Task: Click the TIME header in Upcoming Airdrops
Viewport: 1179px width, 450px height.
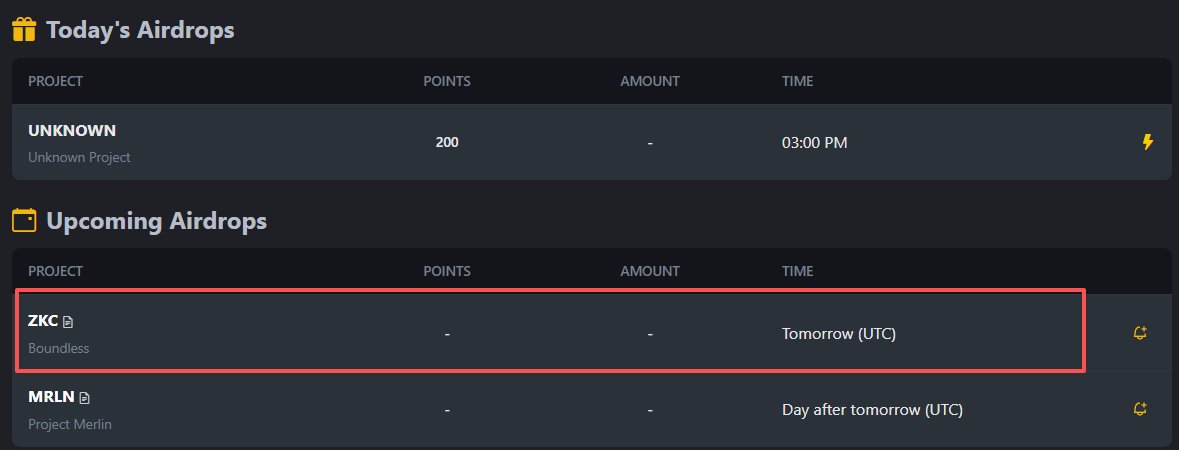Action: tap(797, 271)
